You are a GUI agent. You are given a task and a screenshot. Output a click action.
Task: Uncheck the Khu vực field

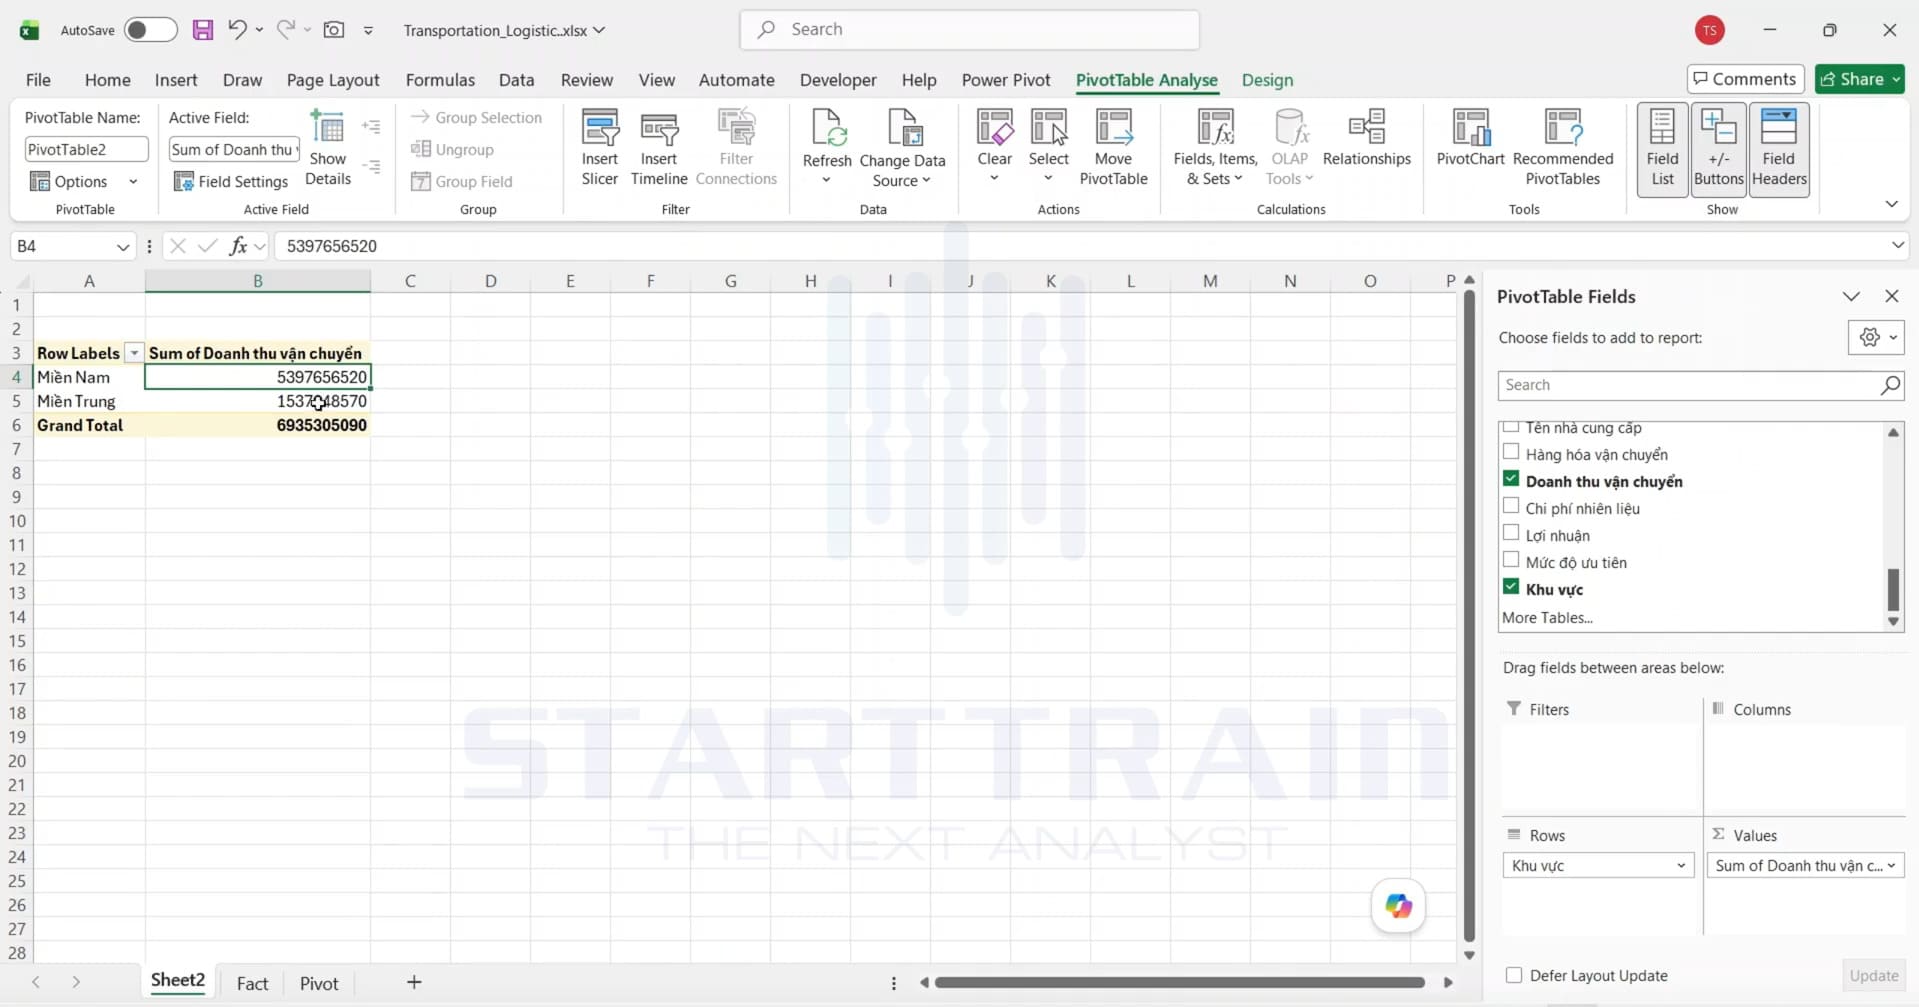[1511, 588]
